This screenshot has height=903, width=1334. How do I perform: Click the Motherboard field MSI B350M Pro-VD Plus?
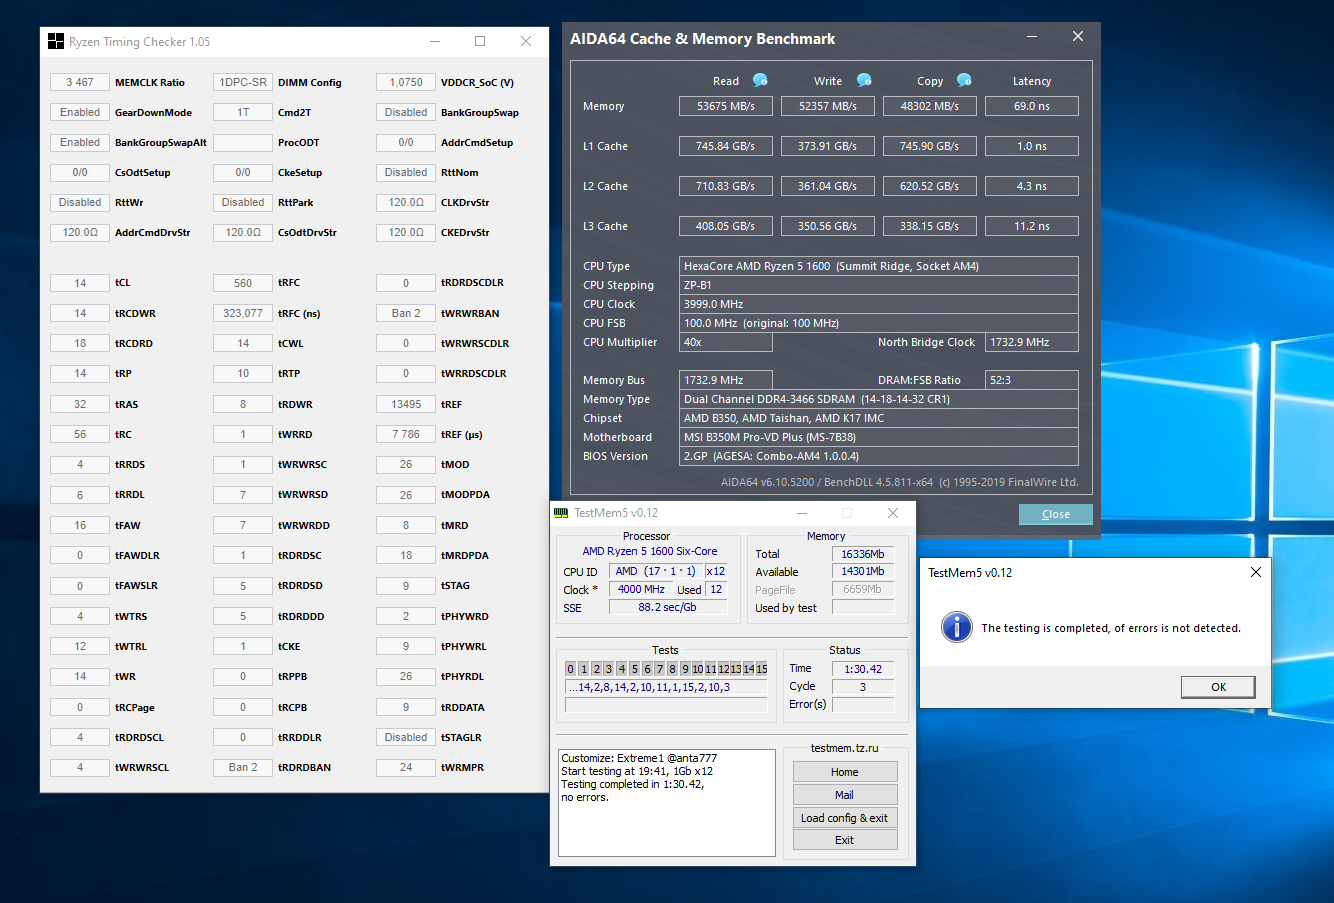[x=879, y=437]
